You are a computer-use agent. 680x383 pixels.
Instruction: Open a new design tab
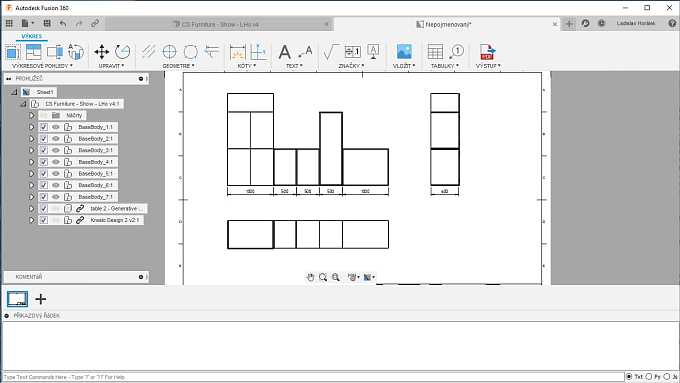569,24
